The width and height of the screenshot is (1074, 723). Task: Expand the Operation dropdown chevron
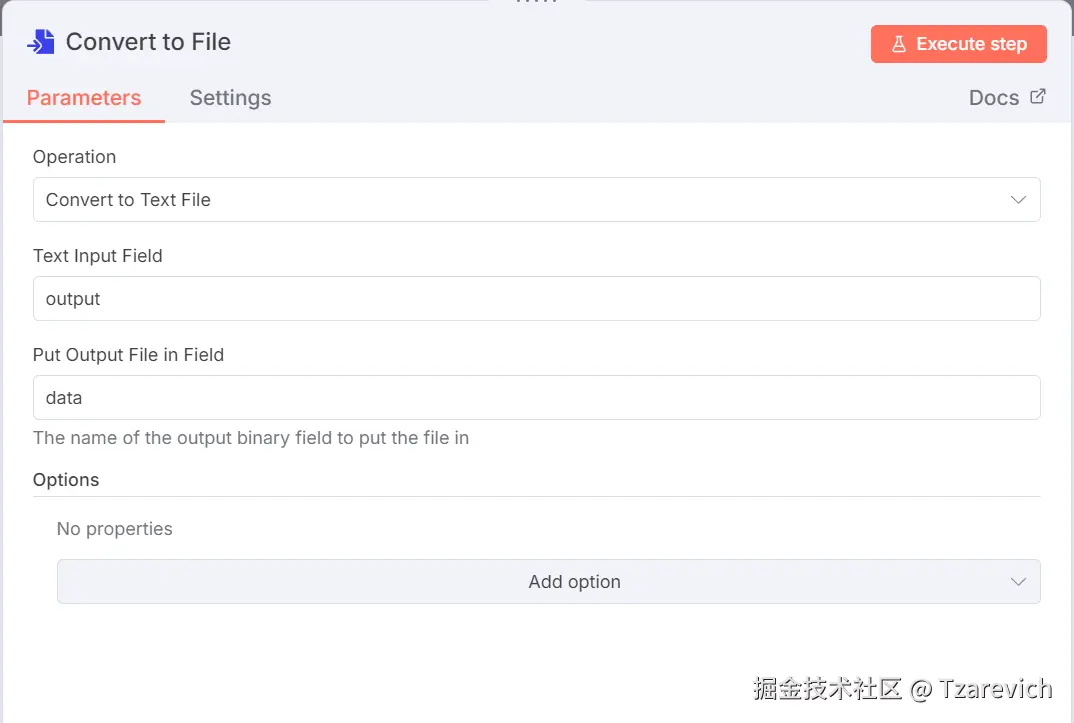1018,200
